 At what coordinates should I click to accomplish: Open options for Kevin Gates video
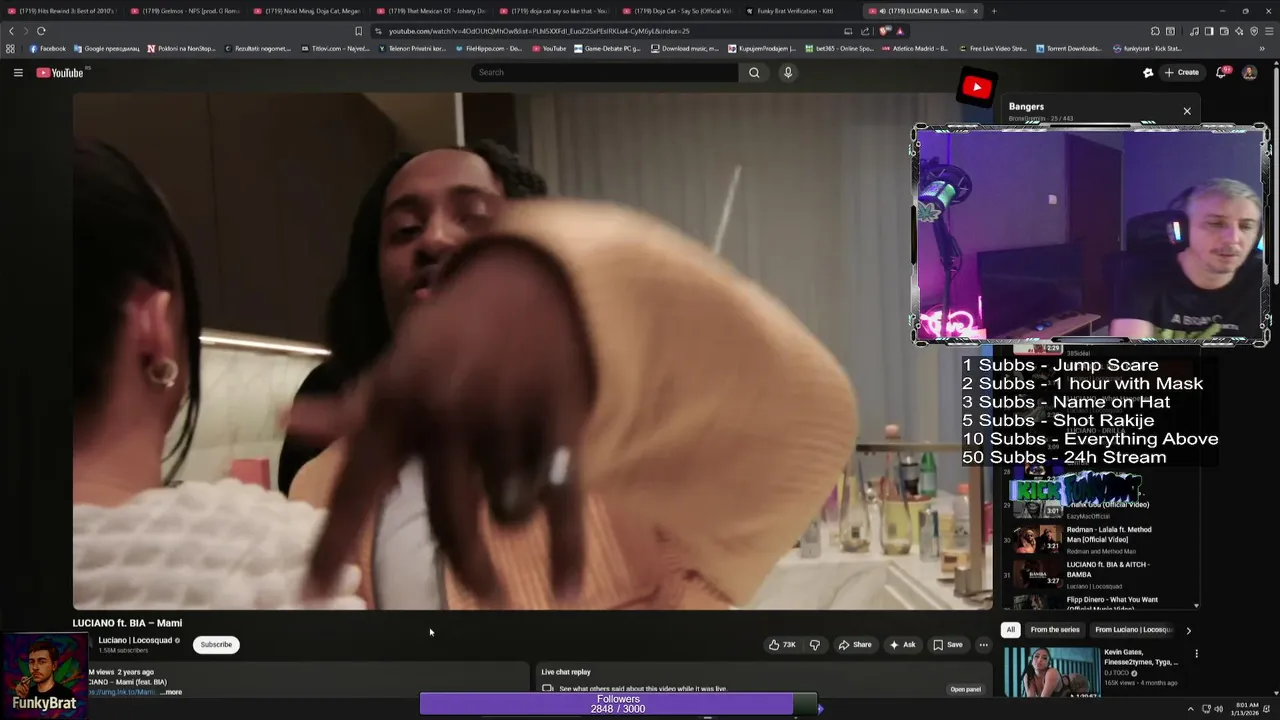1196,654
